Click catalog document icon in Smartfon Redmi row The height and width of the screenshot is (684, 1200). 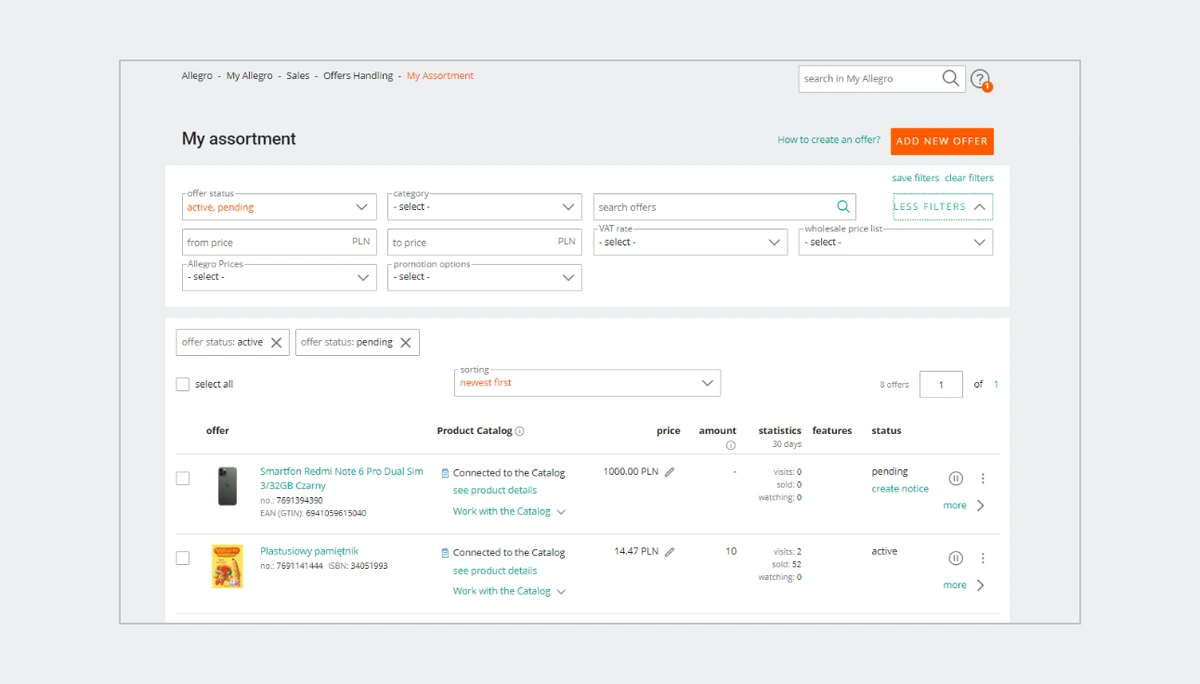(x=445, y=473)
